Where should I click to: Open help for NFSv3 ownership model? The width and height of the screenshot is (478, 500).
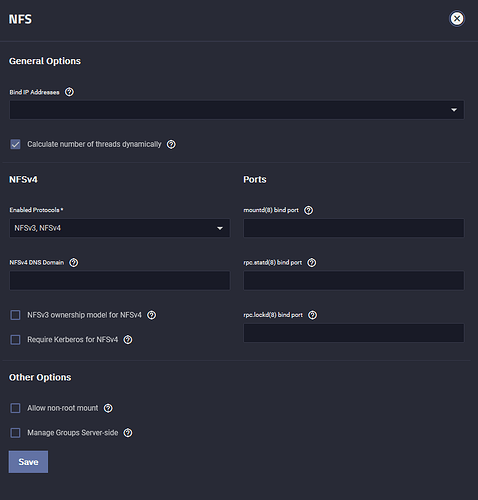point(152,315)
